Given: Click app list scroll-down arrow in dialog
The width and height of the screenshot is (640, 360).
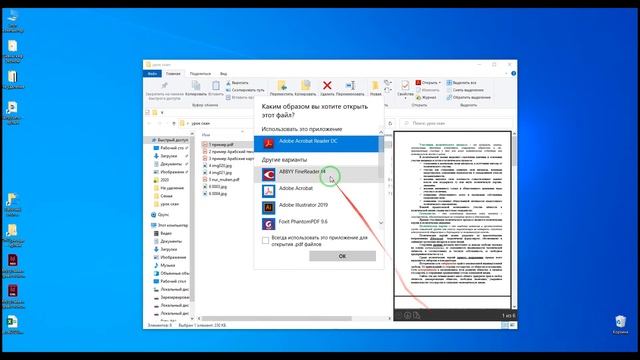Looking at the screenshot, I should point(381,223).
